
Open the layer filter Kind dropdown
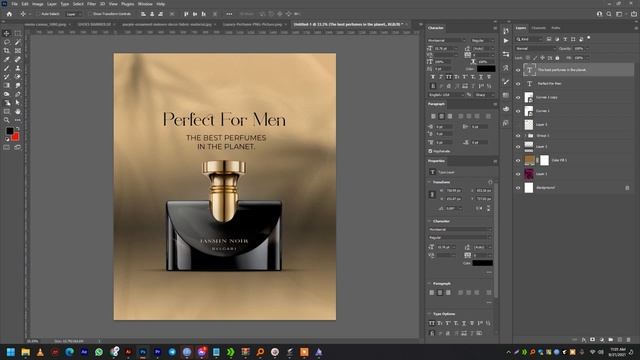pyautogui.click(x=529, y=39)
